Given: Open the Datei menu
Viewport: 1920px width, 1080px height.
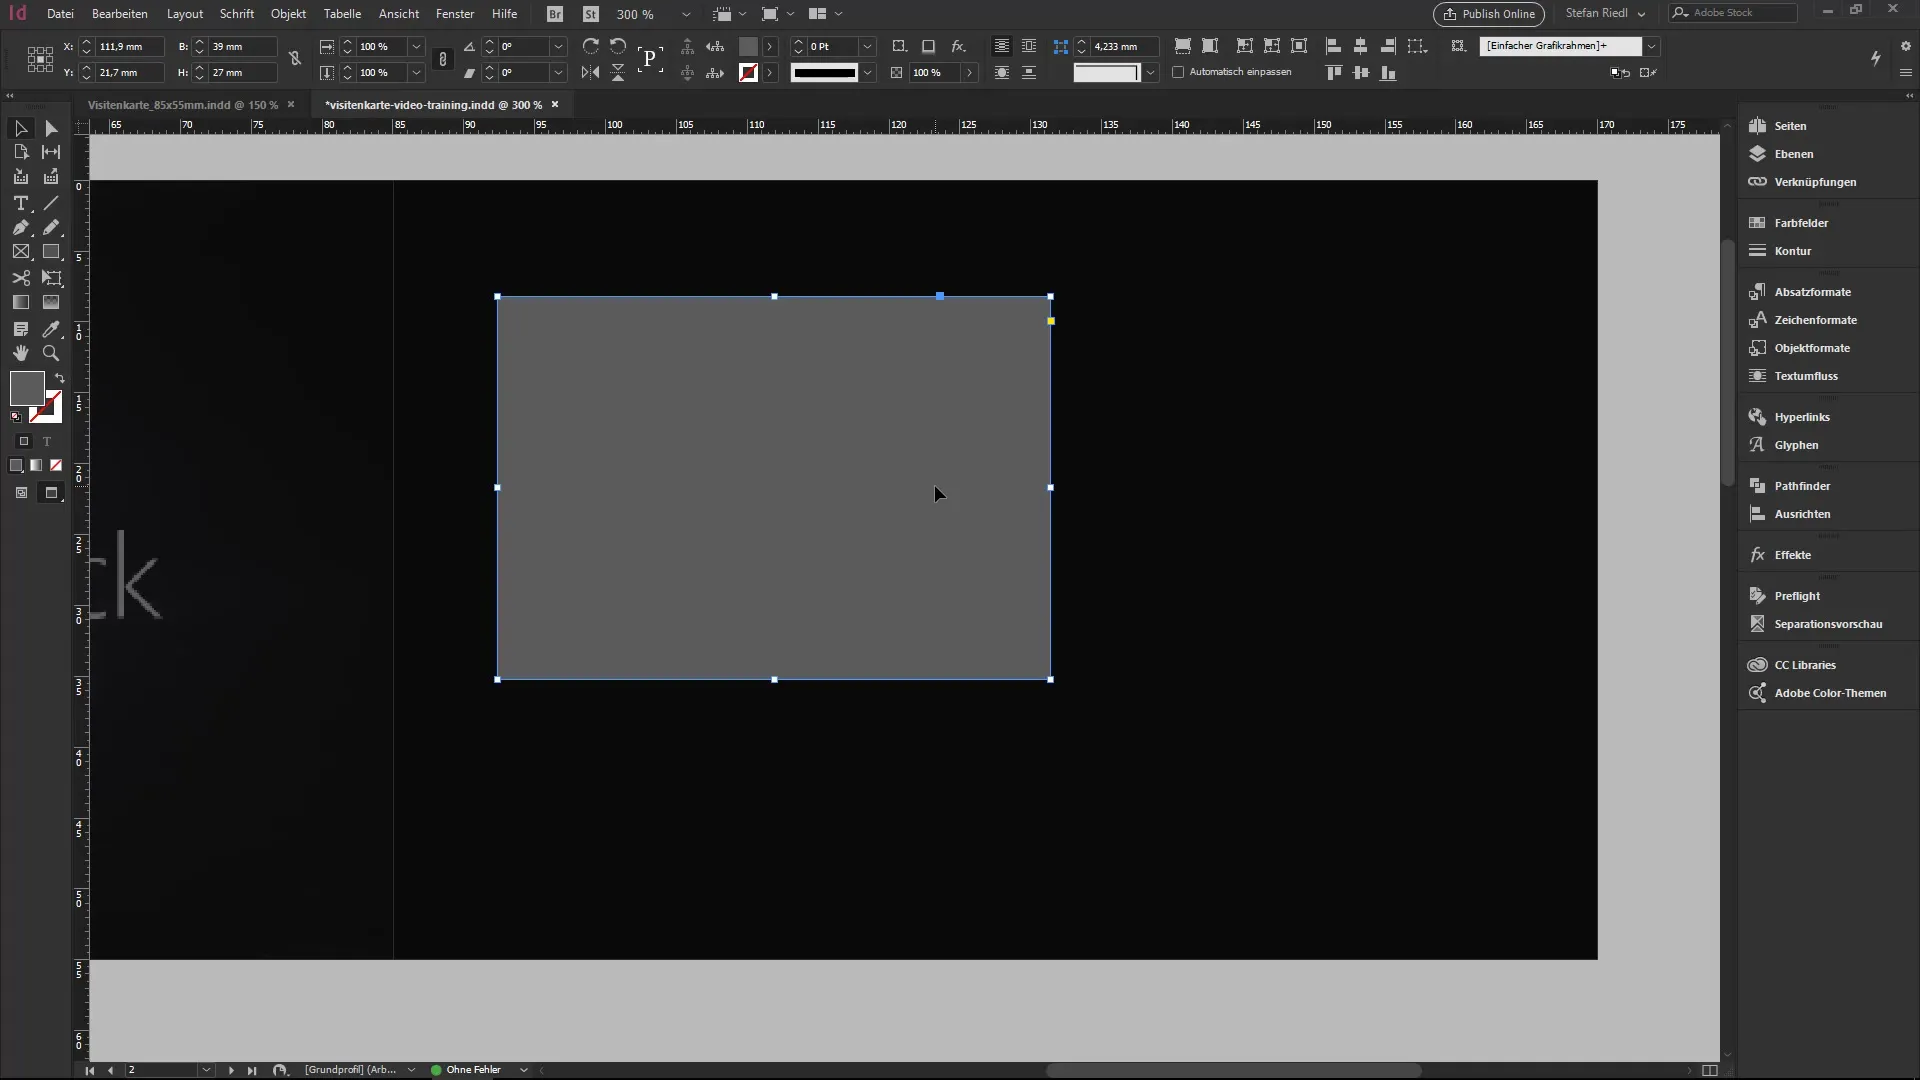Looking at the screenshot, I should pyautogui.click(x=60, y=14).
